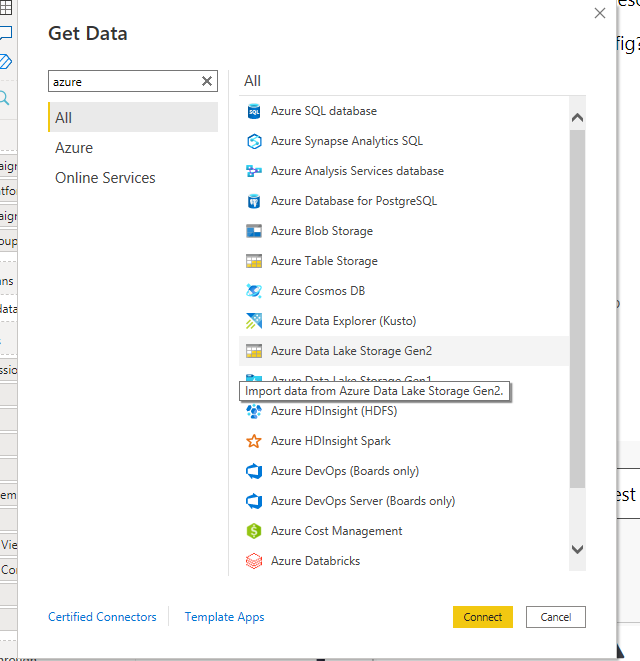The width and height of the screenshot is (640, 661).
Task: Click the Azure HDInsight Spark star icon
Action: pyautogui.click(x=254, y=441)
